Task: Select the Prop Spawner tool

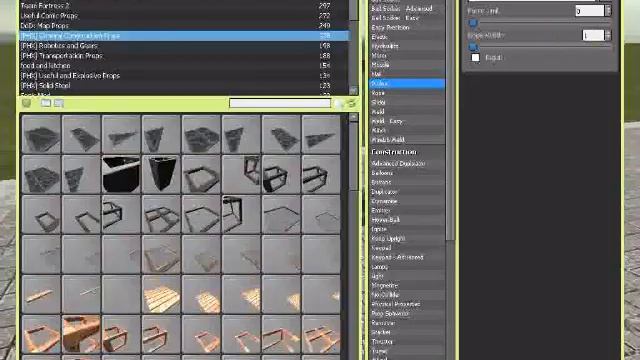Action: click(407, 314)
